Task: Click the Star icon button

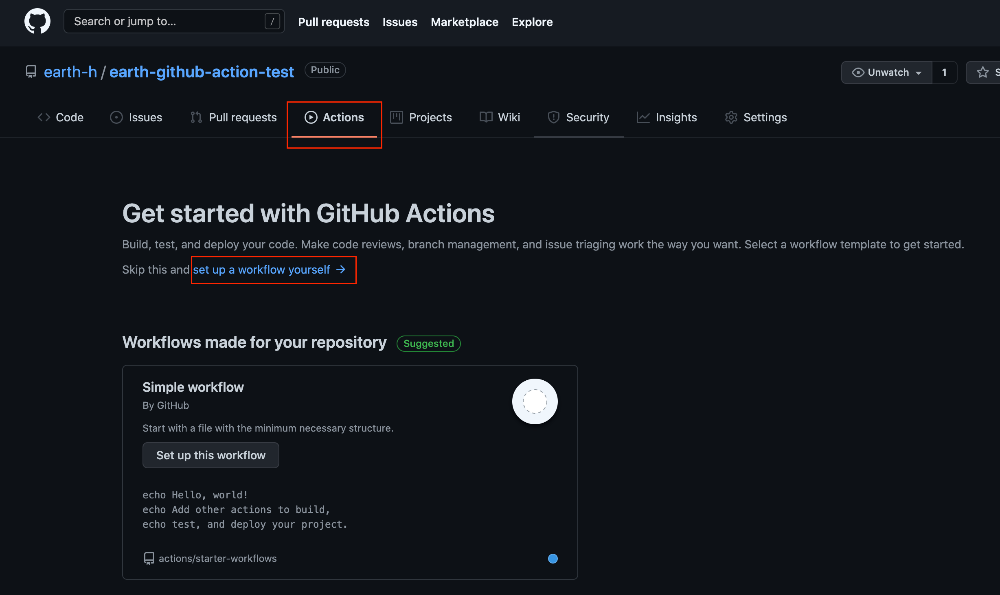Action: point(983,72)
